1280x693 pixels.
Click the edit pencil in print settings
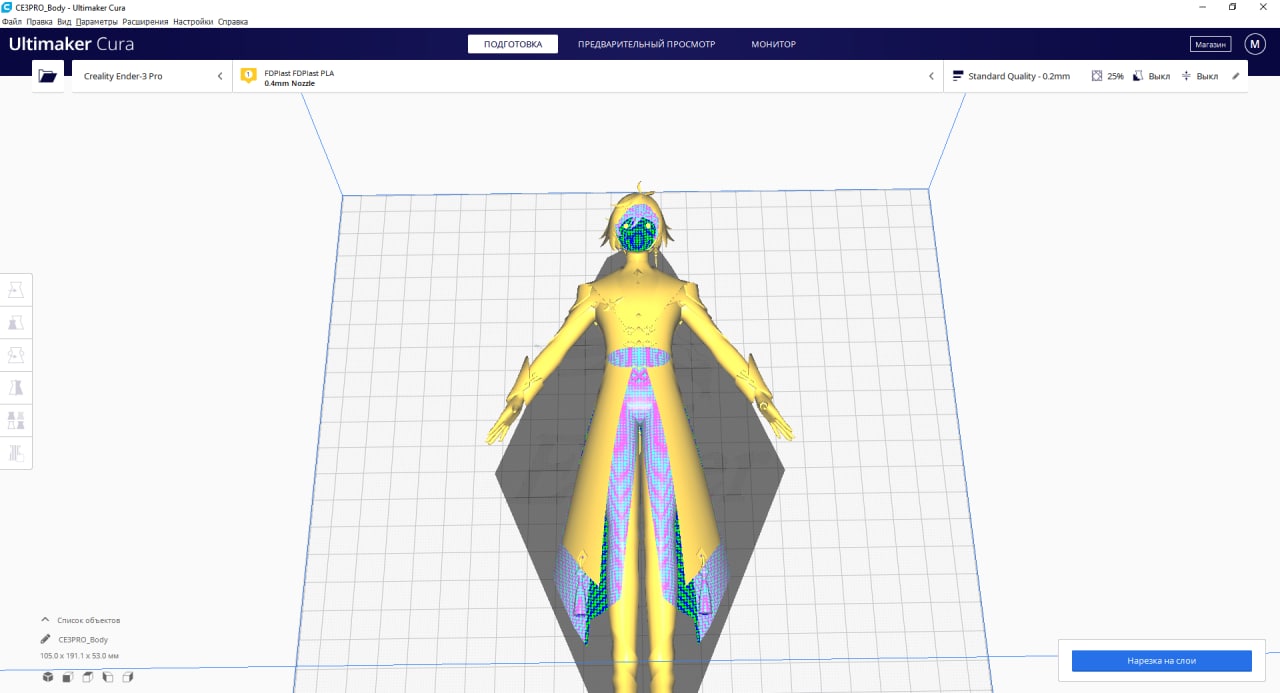[1235, 76]
